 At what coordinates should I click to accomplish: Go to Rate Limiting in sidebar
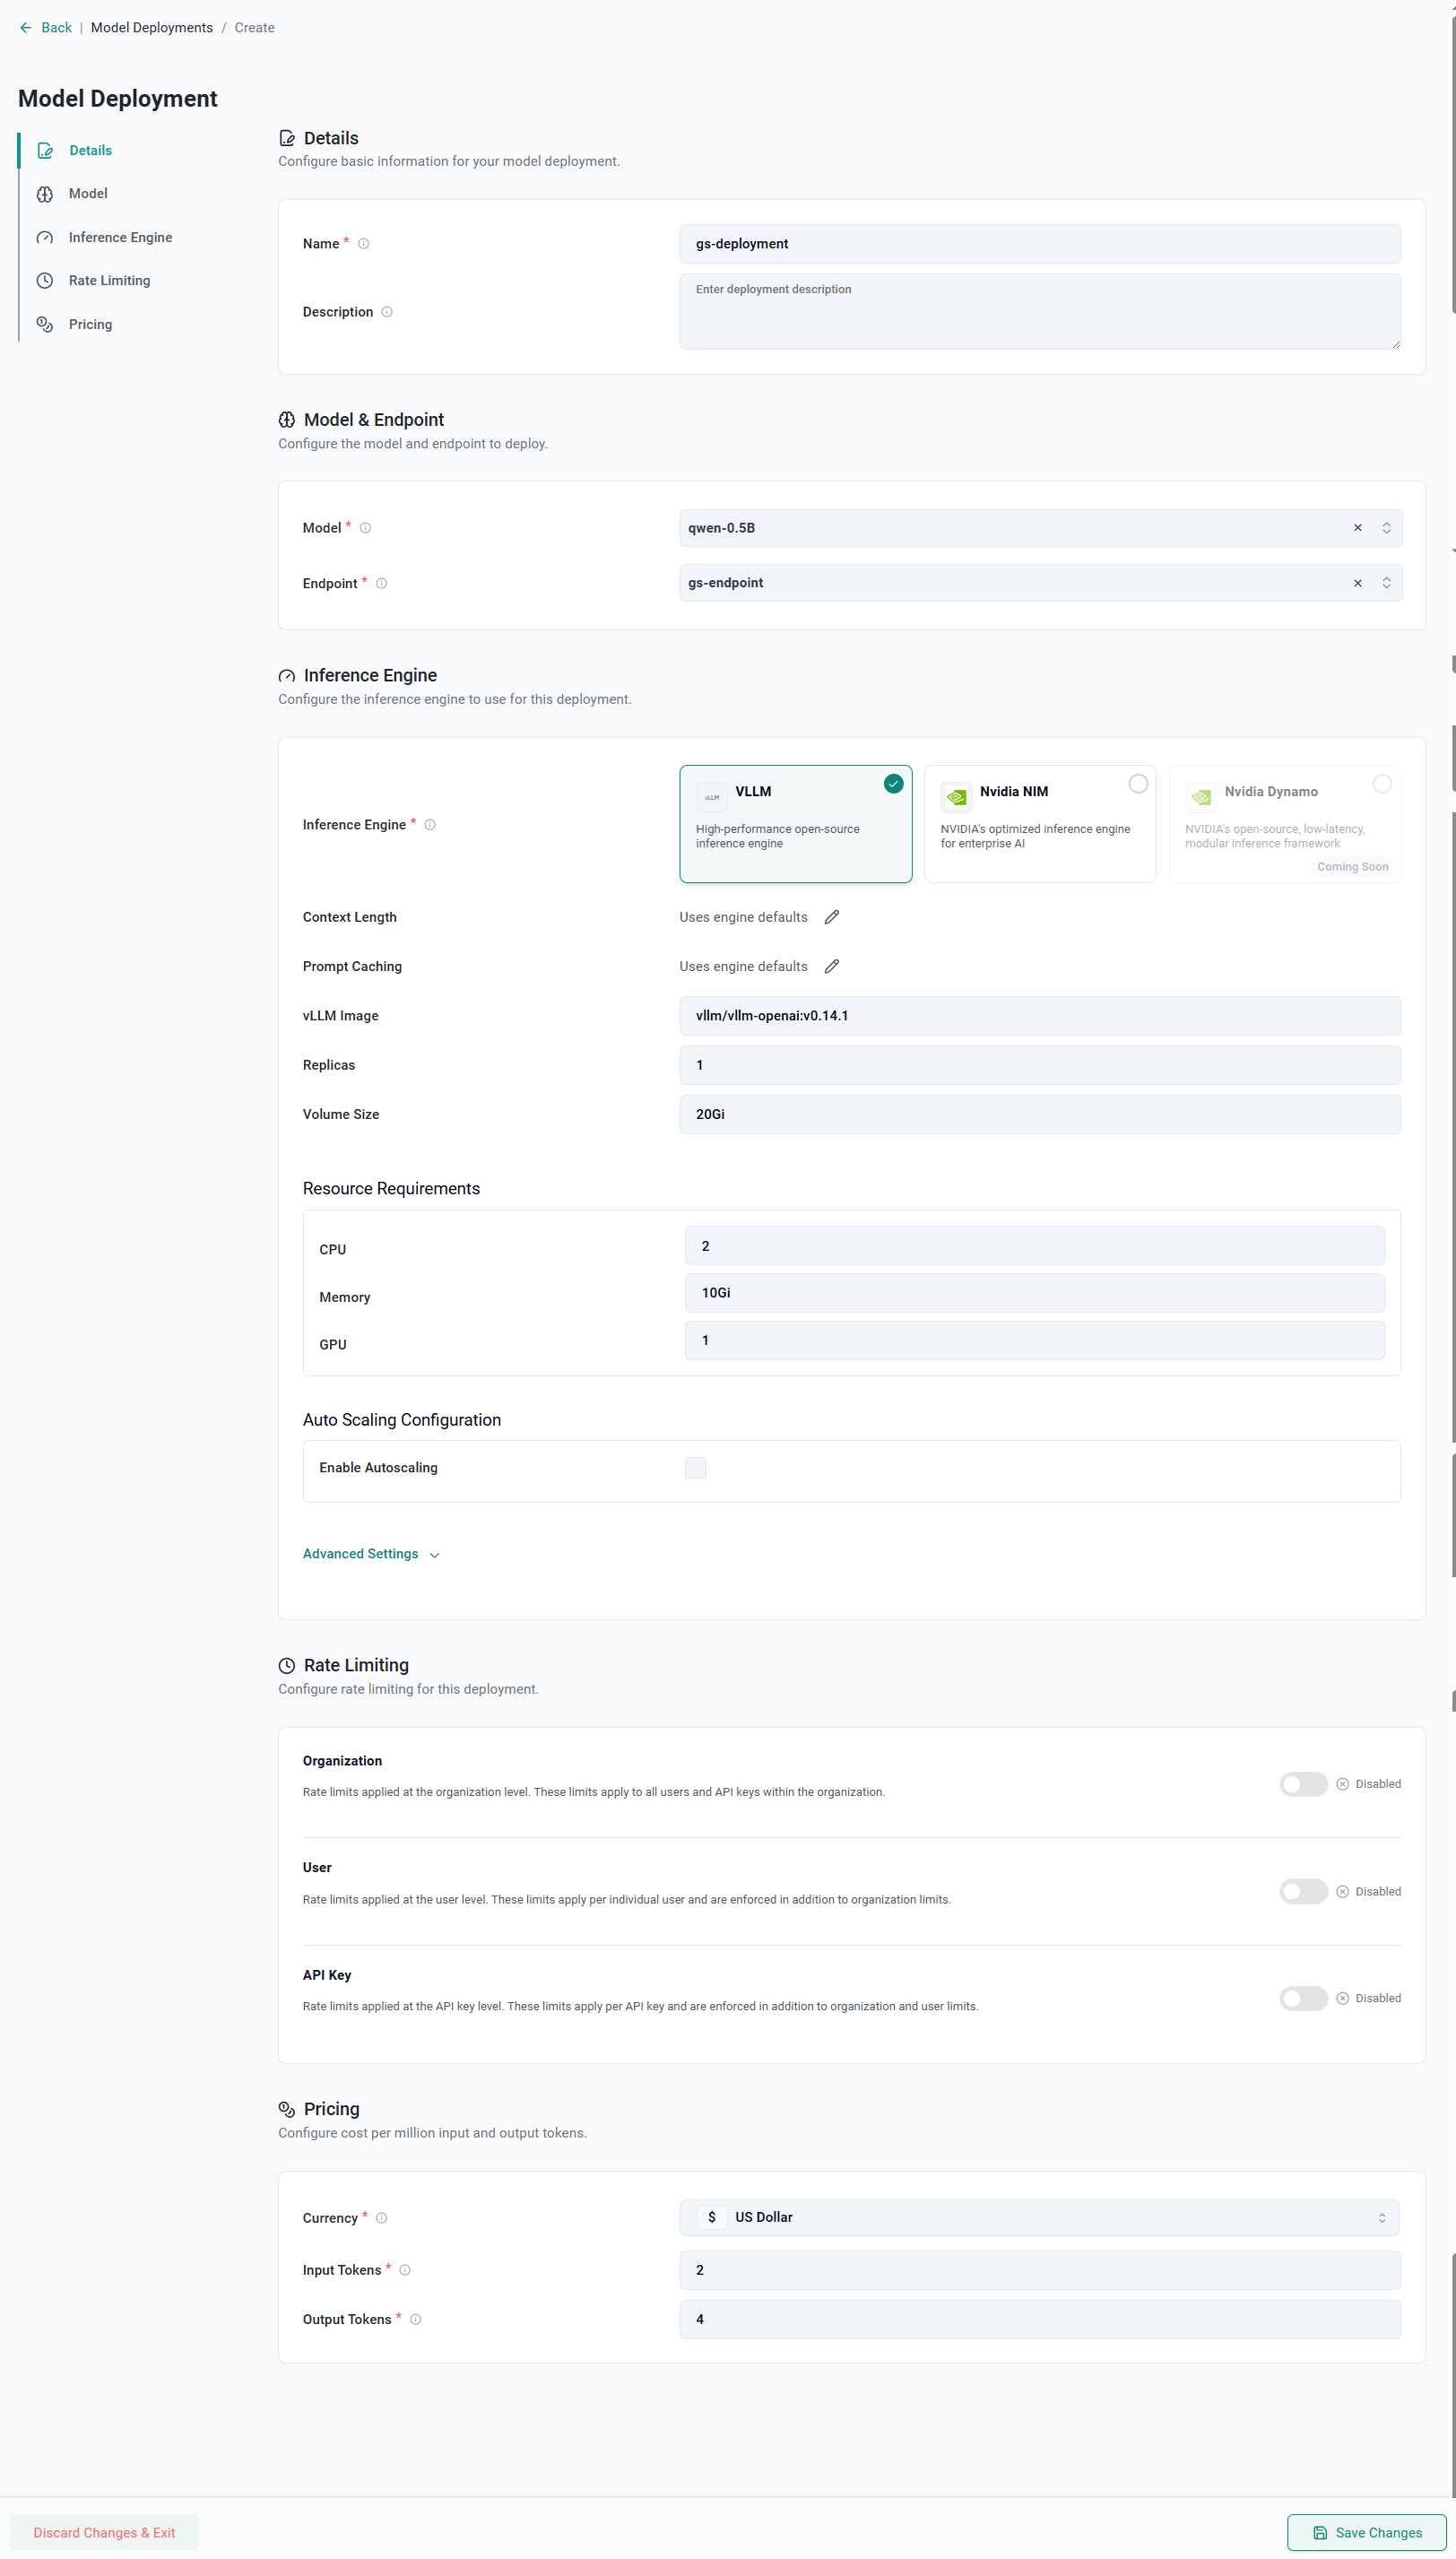click(109, 281)
